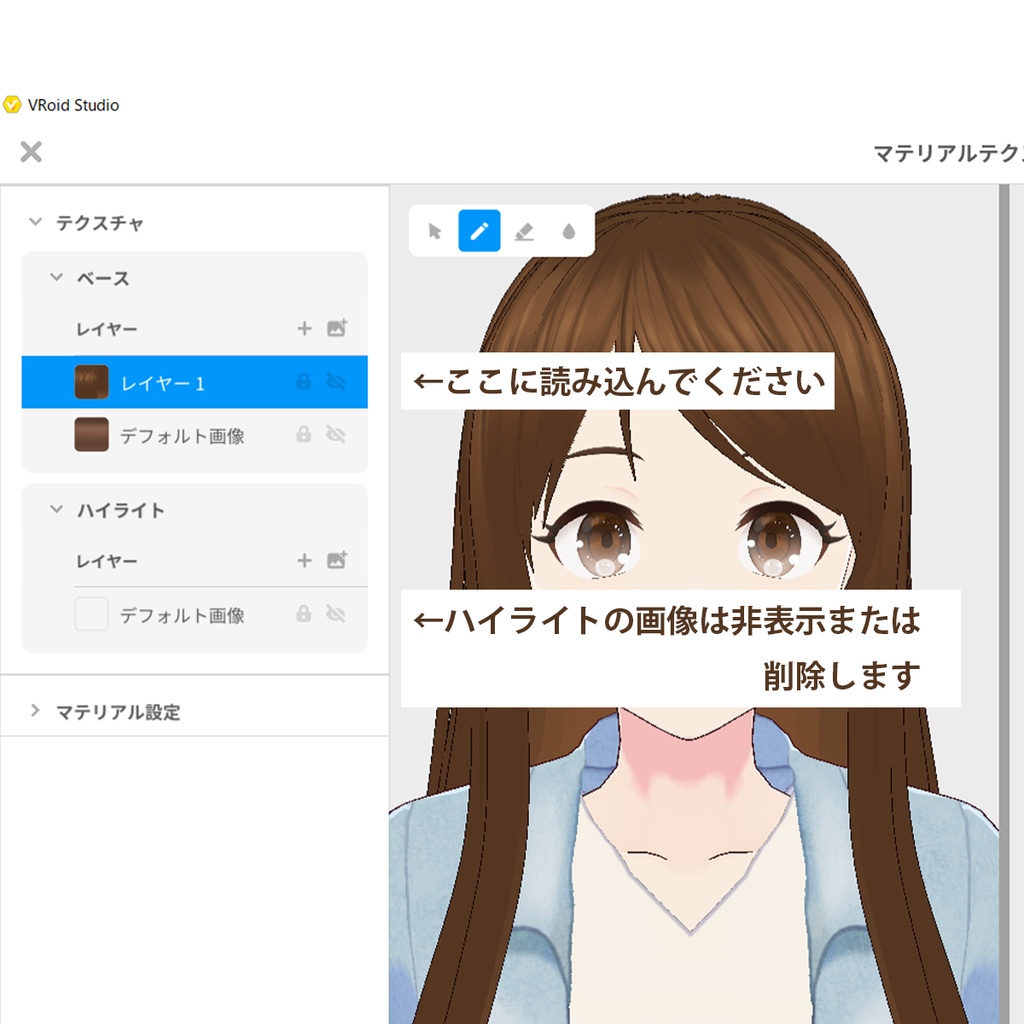Toggle lock on ベース デフォルト画像
1024x1024 pixels.
pyautogui.click(x=304, y=434)
